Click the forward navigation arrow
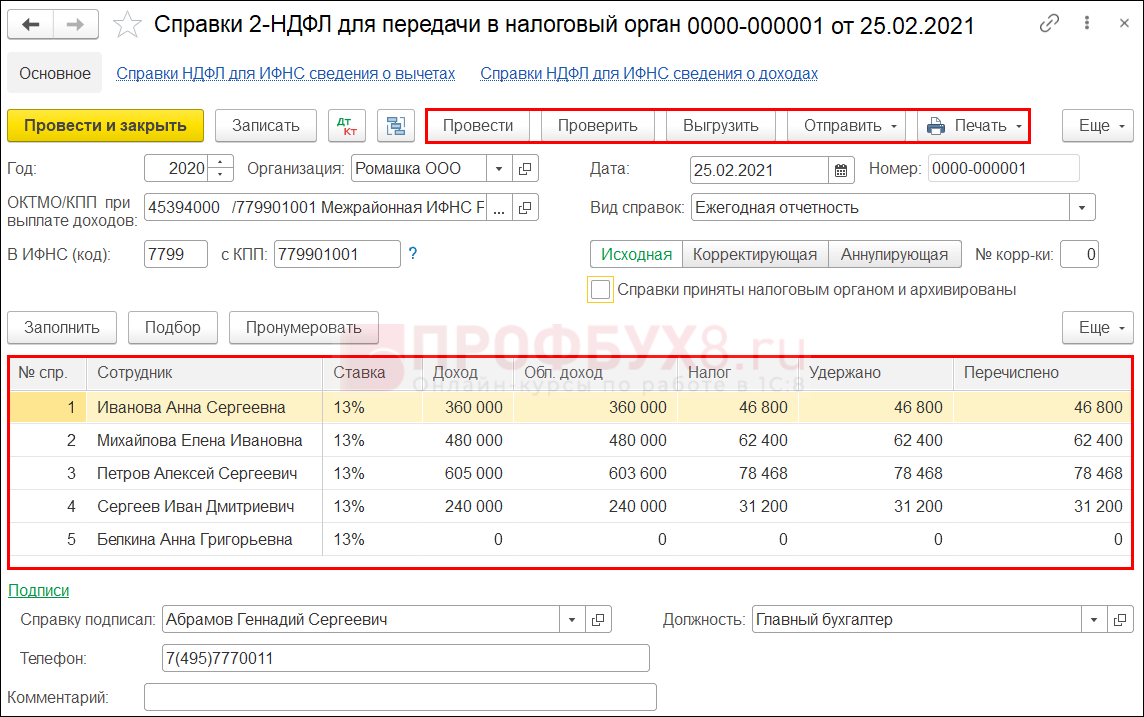The height and width of the screenshot is (717, 1144). coord(75,25)
